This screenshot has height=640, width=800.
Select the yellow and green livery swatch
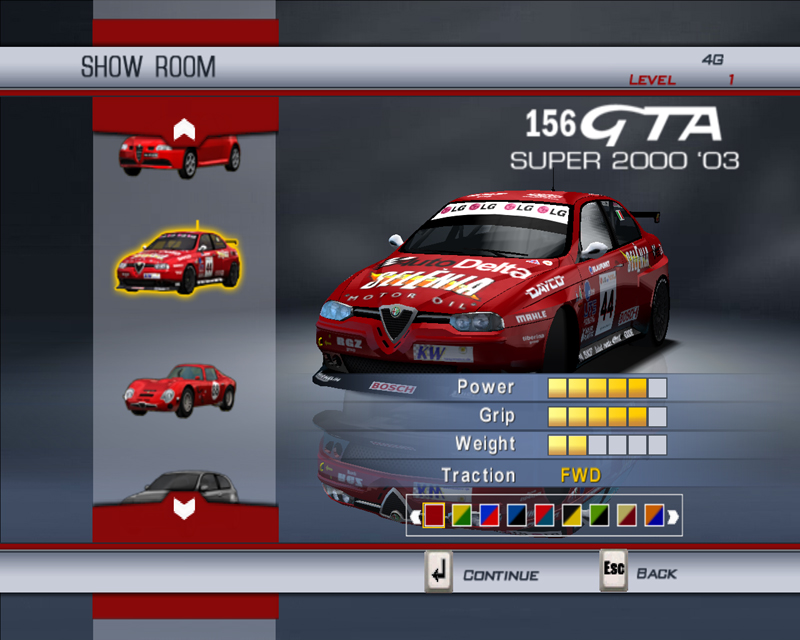(462, 515)
